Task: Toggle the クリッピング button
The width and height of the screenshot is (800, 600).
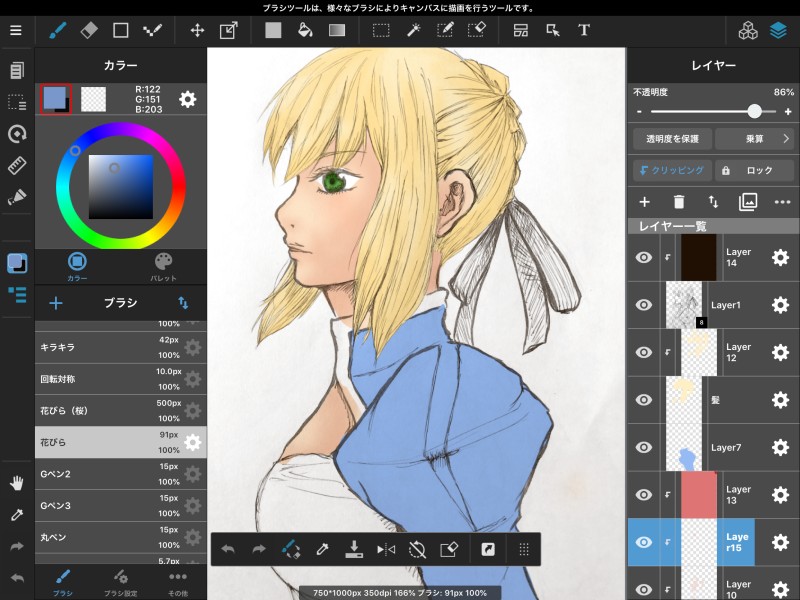Action: coord(672,170)
